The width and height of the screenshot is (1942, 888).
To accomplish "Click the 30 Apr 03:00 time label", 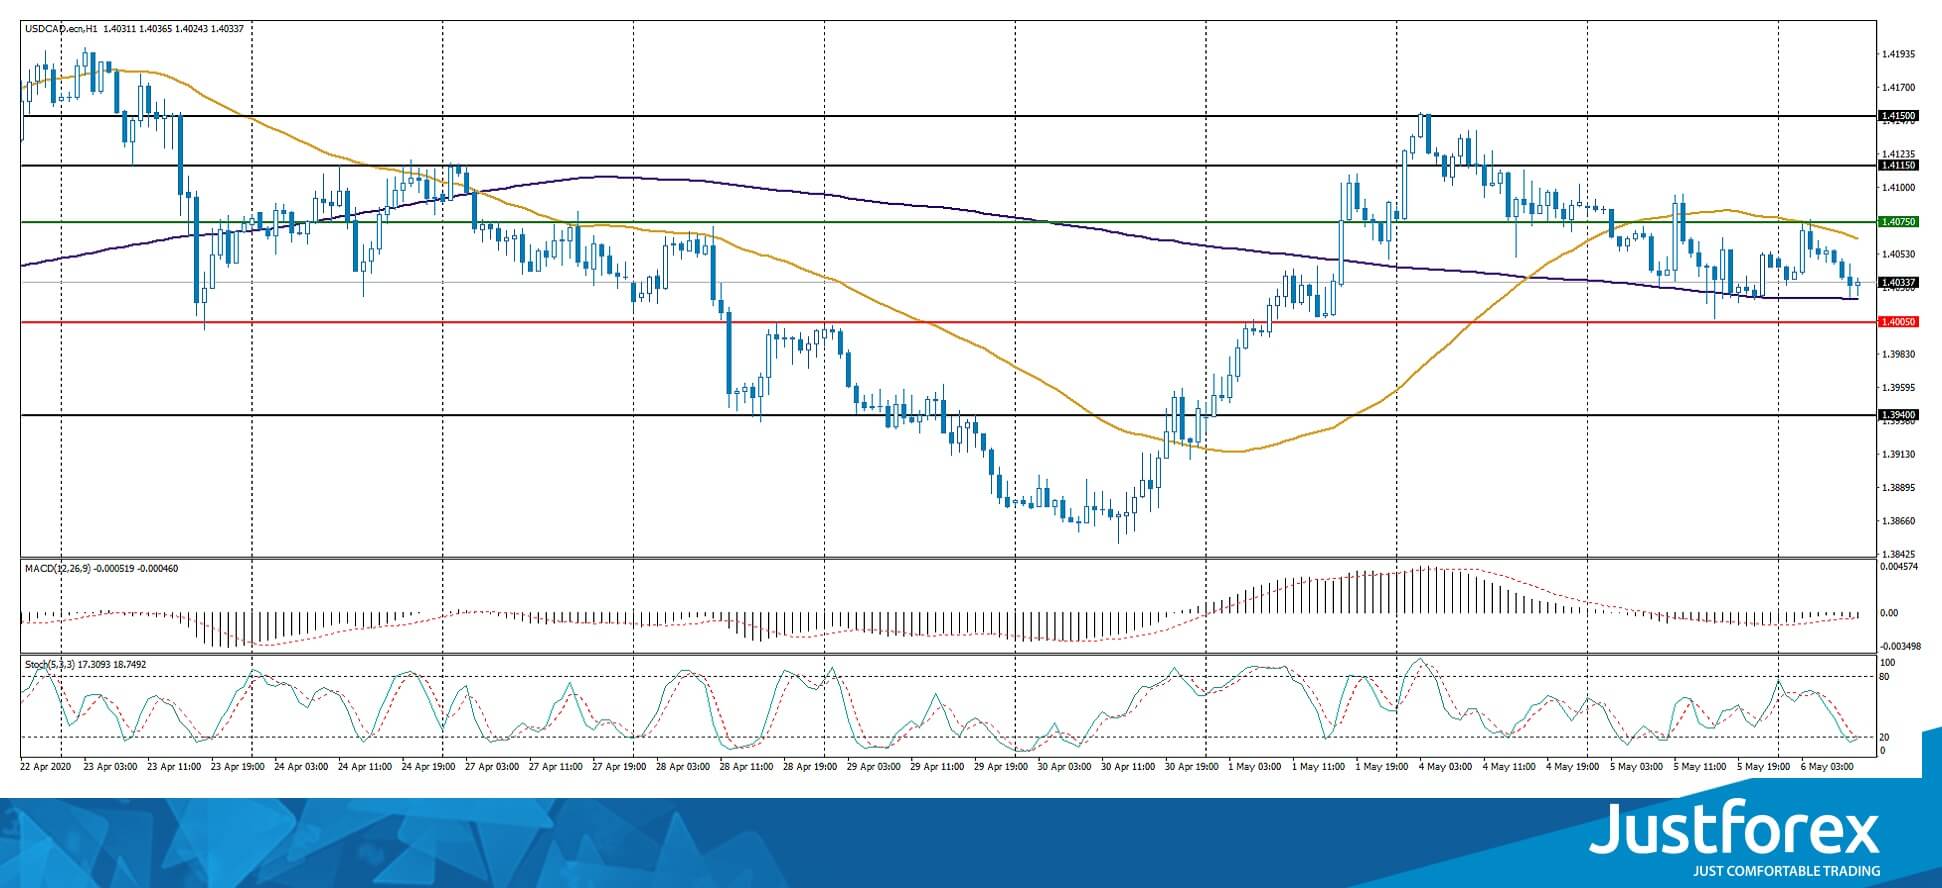I will tap(1065, 767).
